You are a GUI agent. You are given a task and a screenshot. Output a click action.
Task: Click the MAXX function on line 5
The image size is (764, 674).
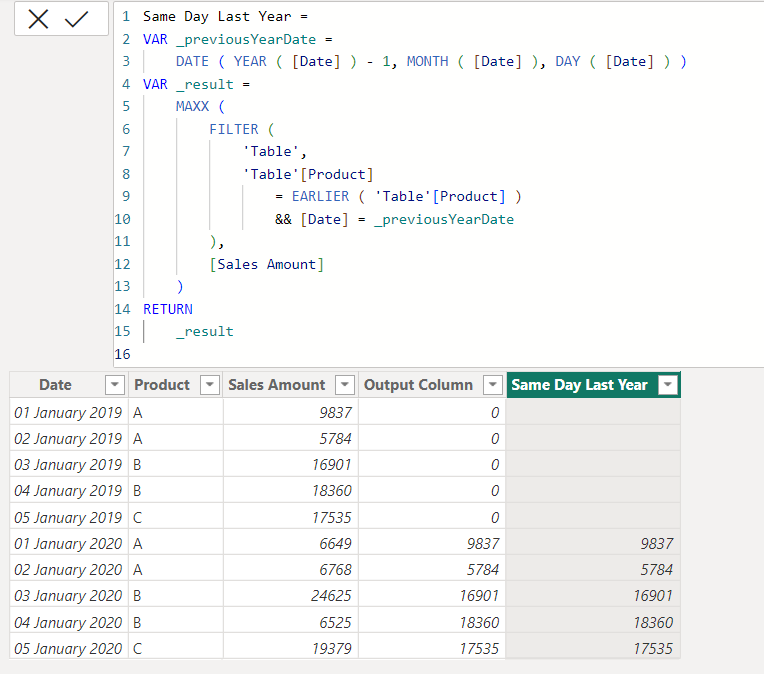click(x=192, y=106)
